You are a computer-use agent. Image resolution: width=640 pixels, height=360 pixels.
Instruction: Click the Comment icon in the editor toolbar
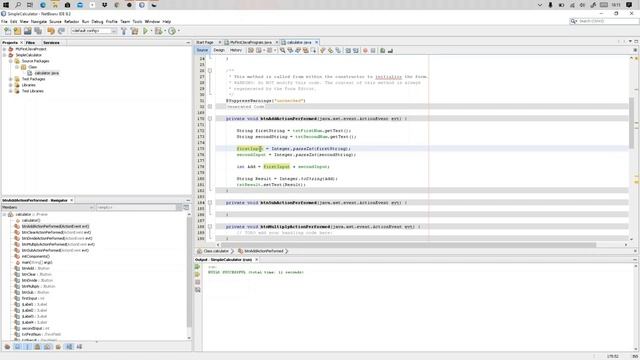(382, 51)
